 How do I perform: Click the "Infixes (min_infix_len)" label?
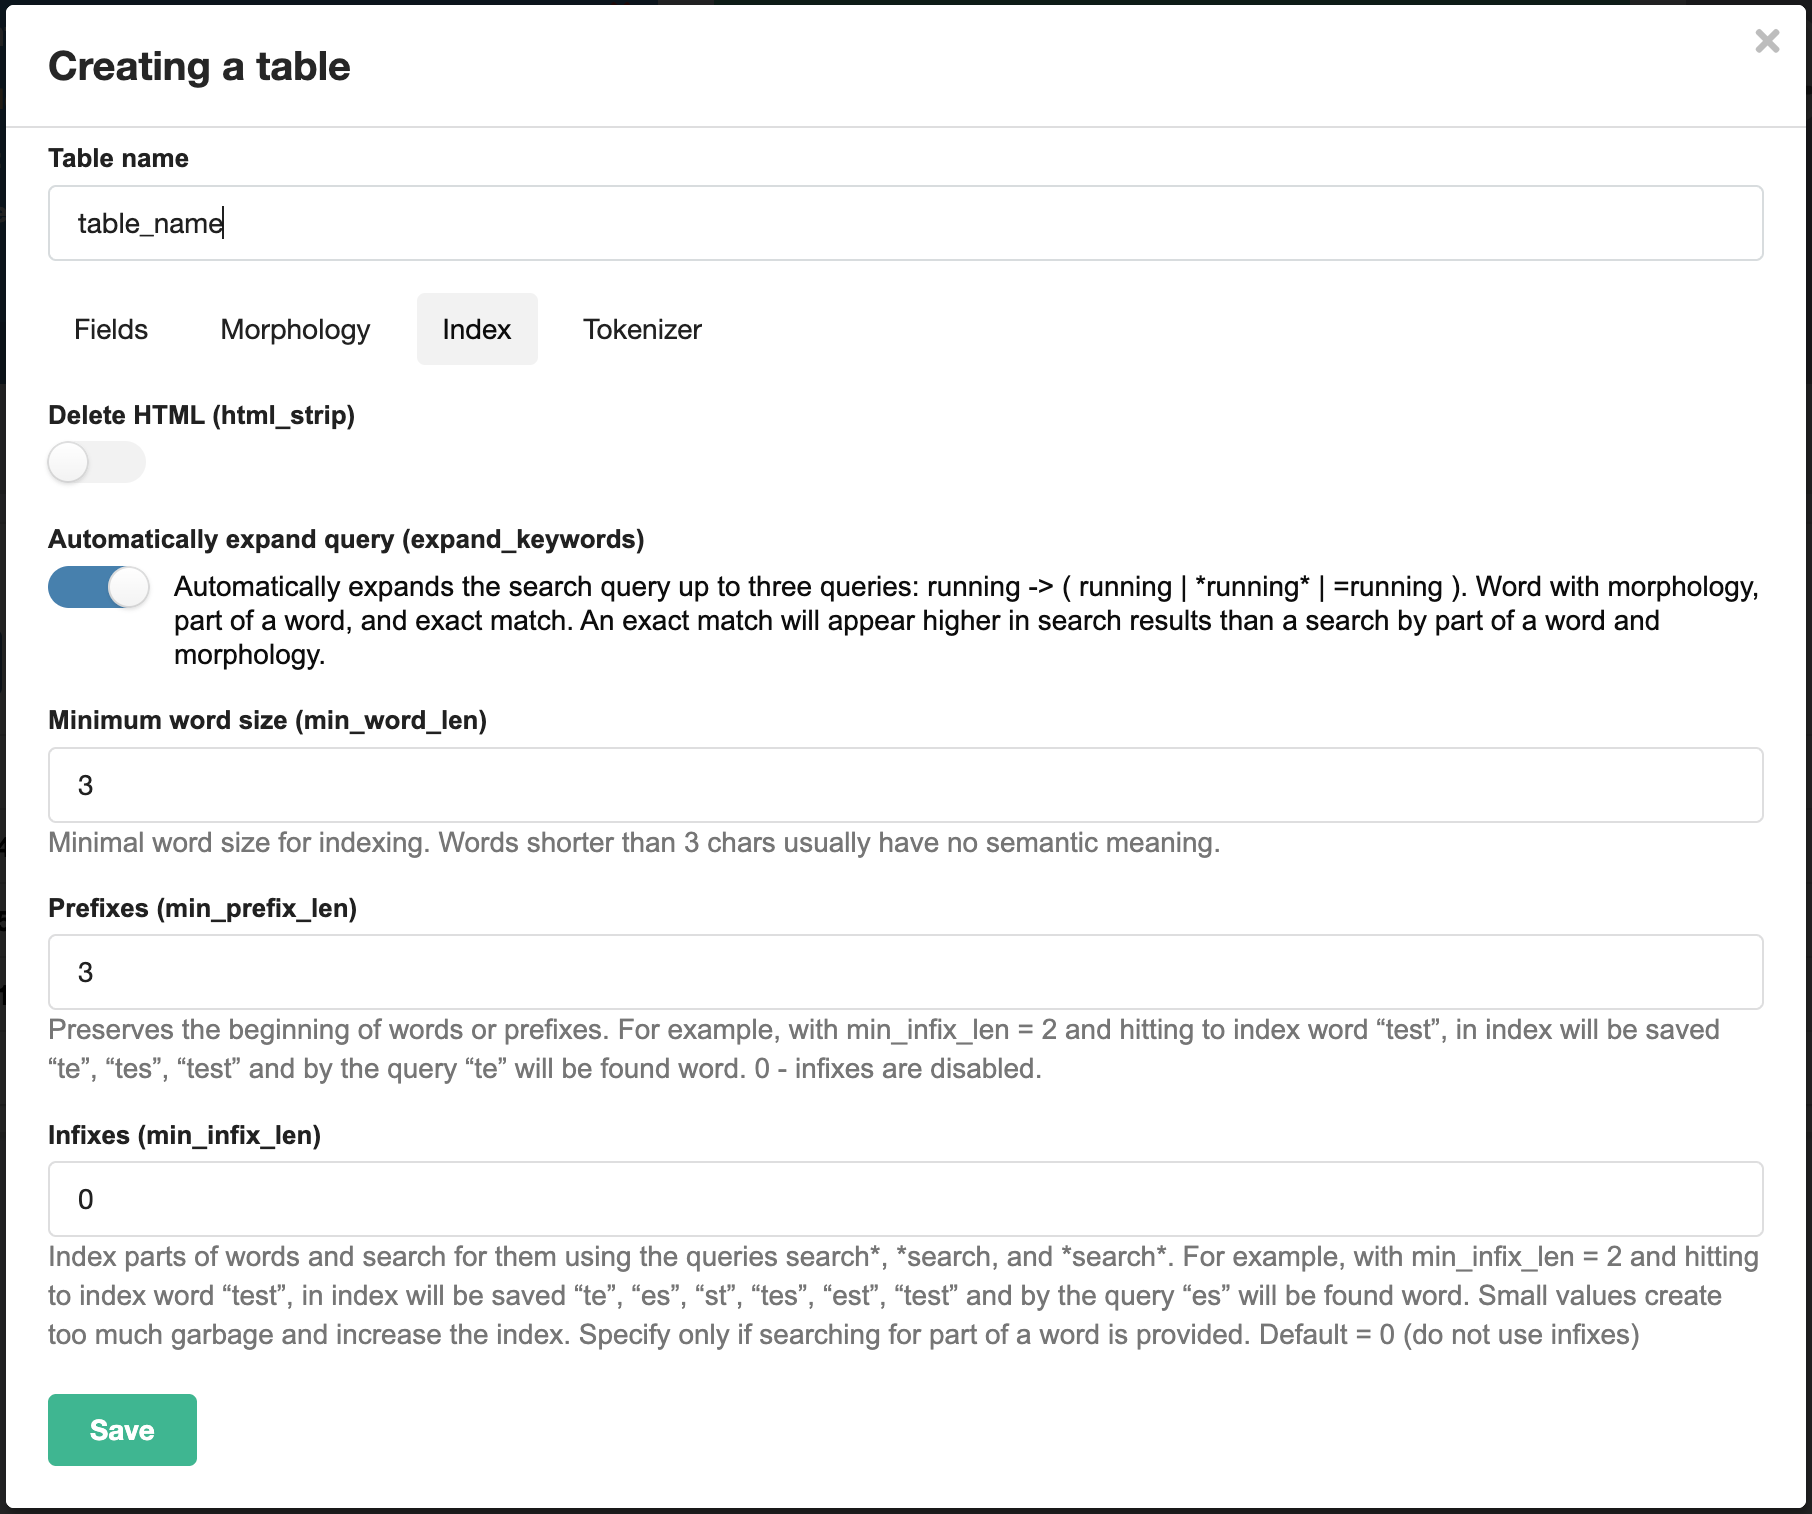tap(184, 1135)
